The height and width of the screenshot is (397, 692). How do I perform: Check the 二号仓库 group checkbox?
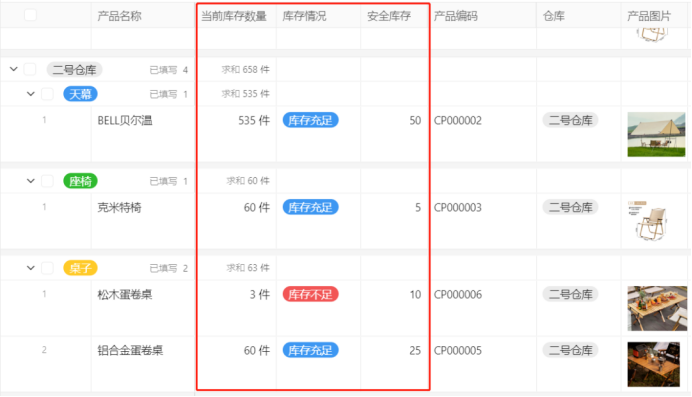point(30,69)
